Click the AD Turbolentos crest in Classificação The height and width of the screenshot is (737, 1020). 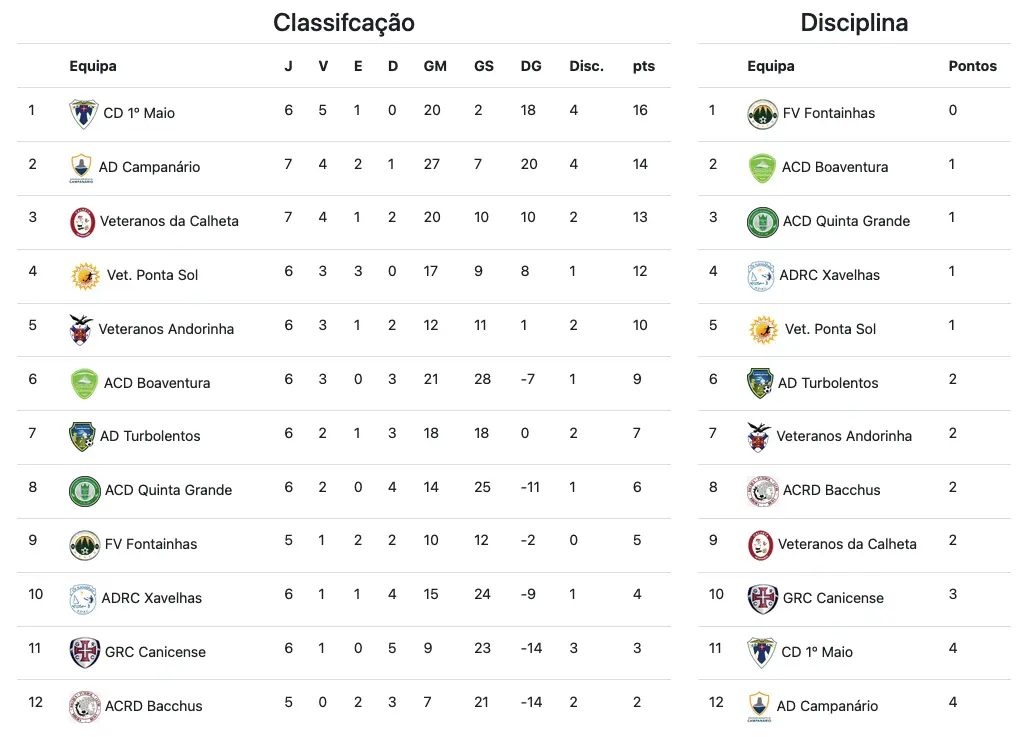click(82, 436)
